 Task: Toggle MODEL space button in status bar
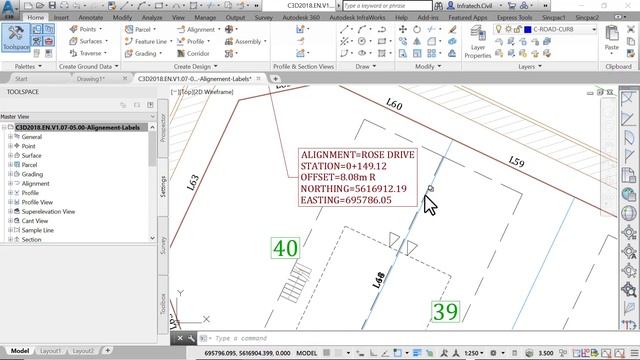tap(307, 353)
